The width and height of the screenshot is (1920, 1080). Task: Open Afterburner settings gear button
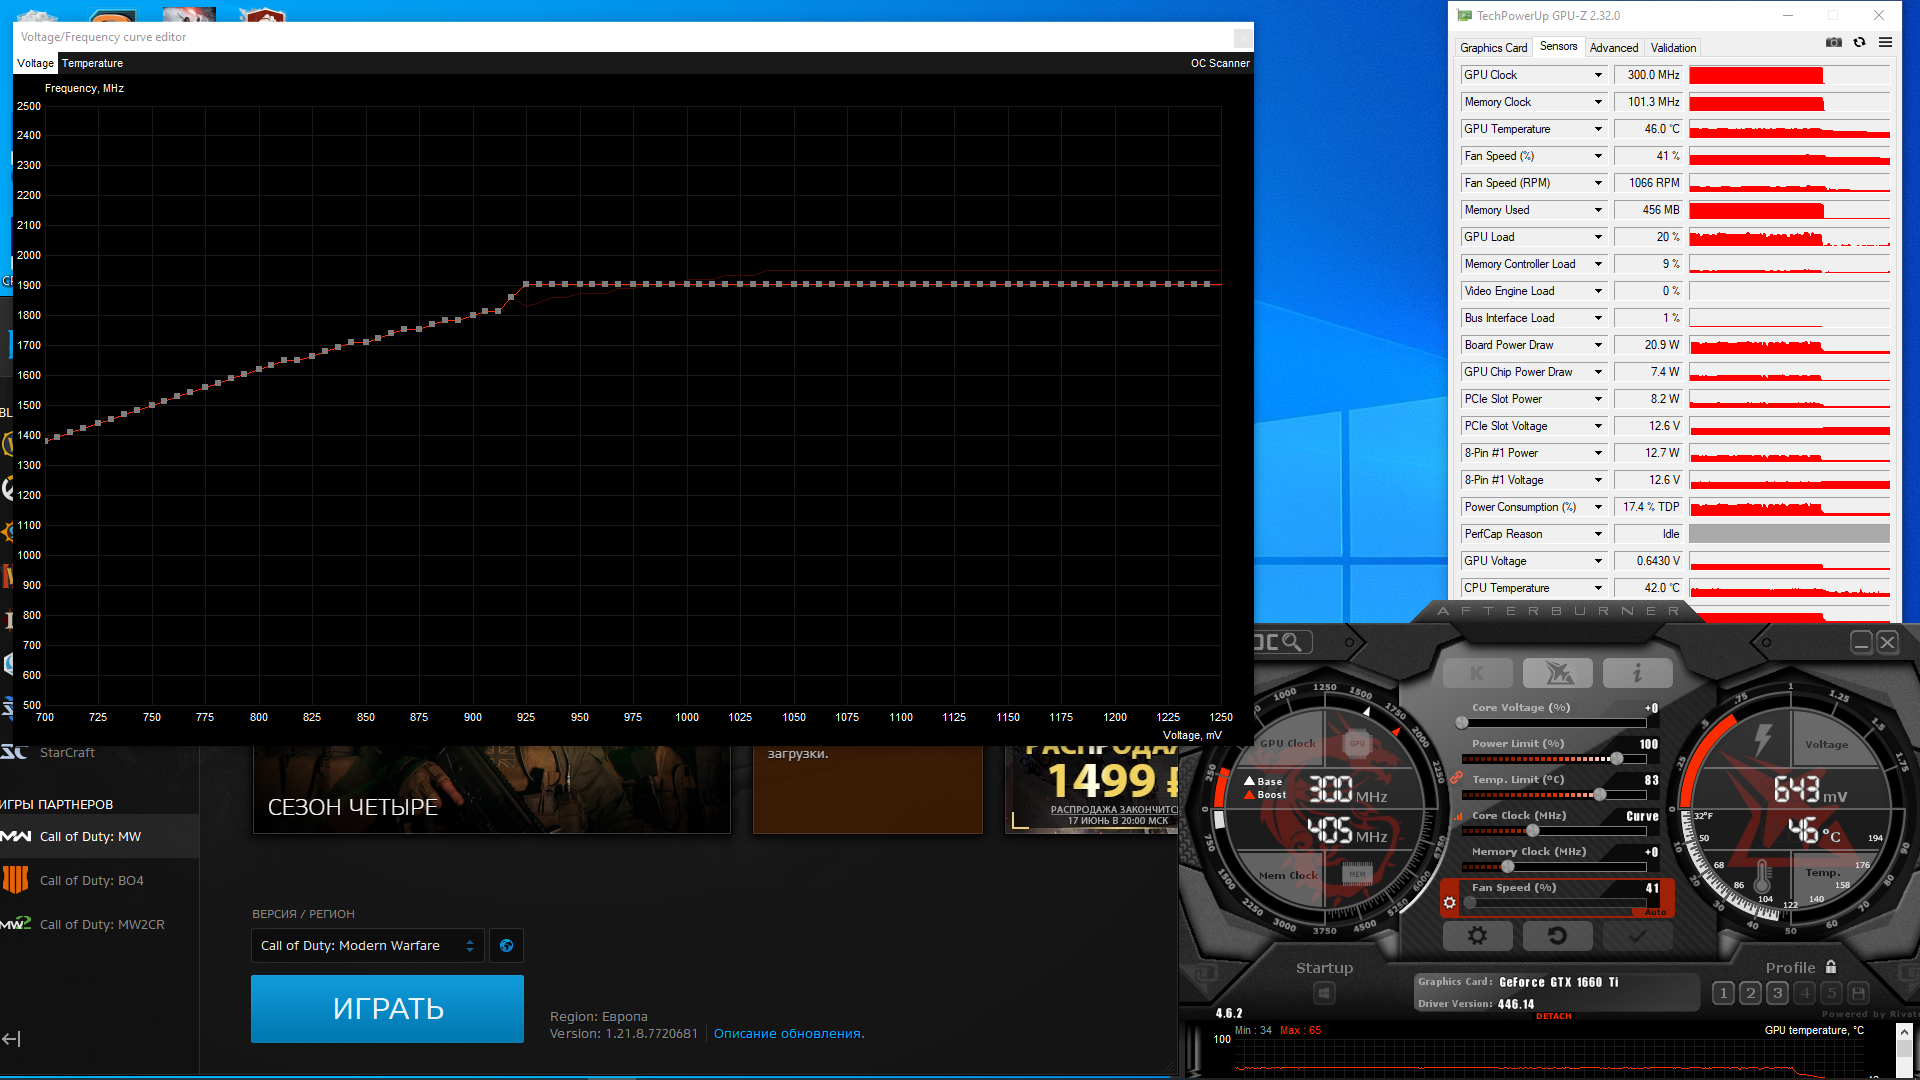pyautogui.click(x=1476, y=936)
